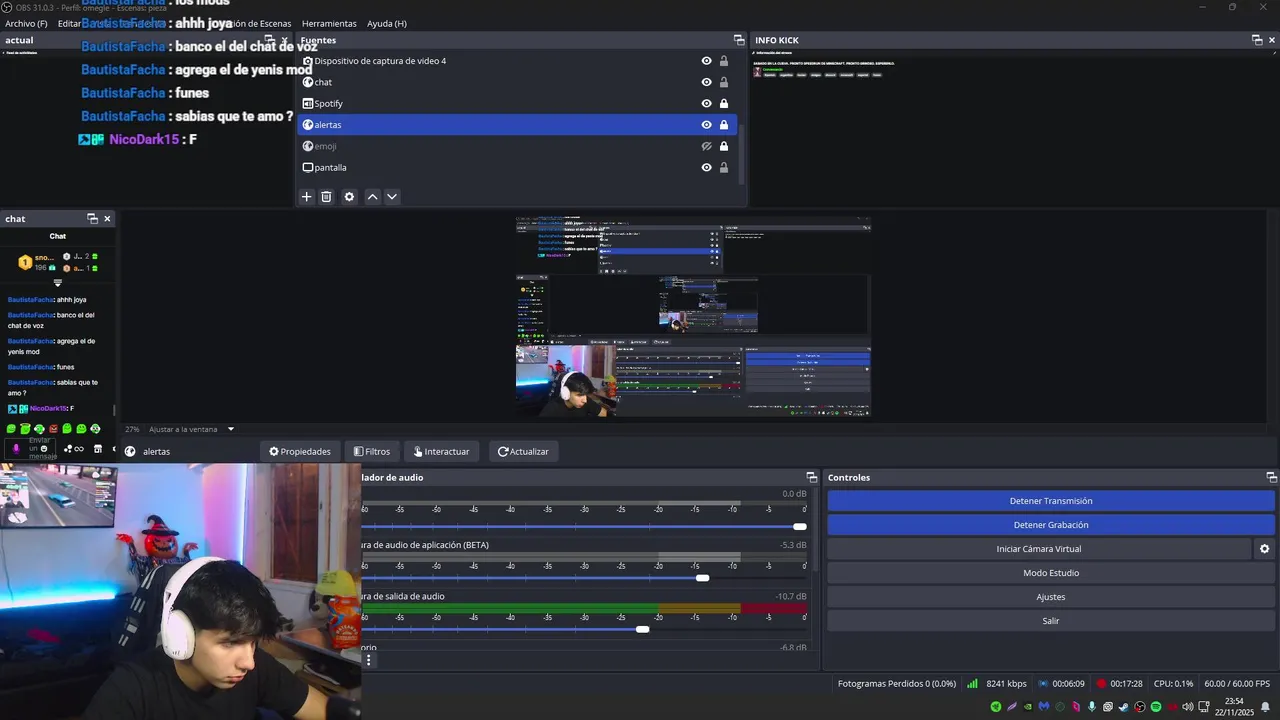Toggle visibility of Dispositivo de captura de video 4
The width and height of the screenshot is (1280, 720).
(706, 61)
